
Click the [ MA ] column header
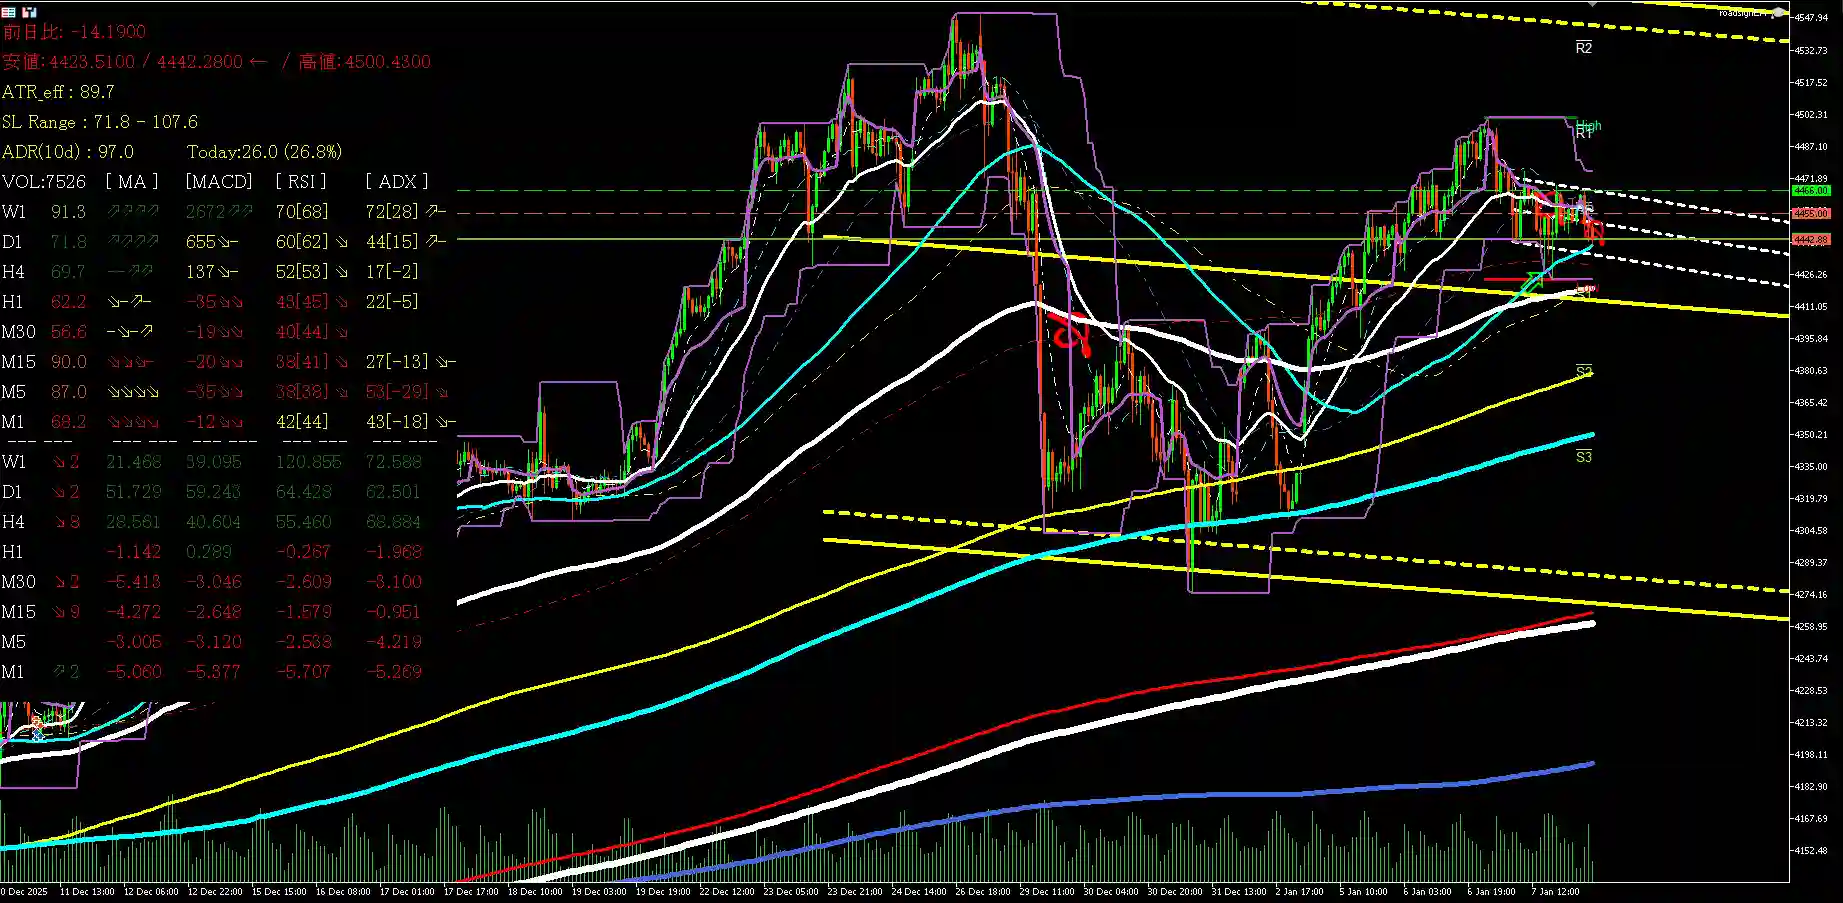132,181
